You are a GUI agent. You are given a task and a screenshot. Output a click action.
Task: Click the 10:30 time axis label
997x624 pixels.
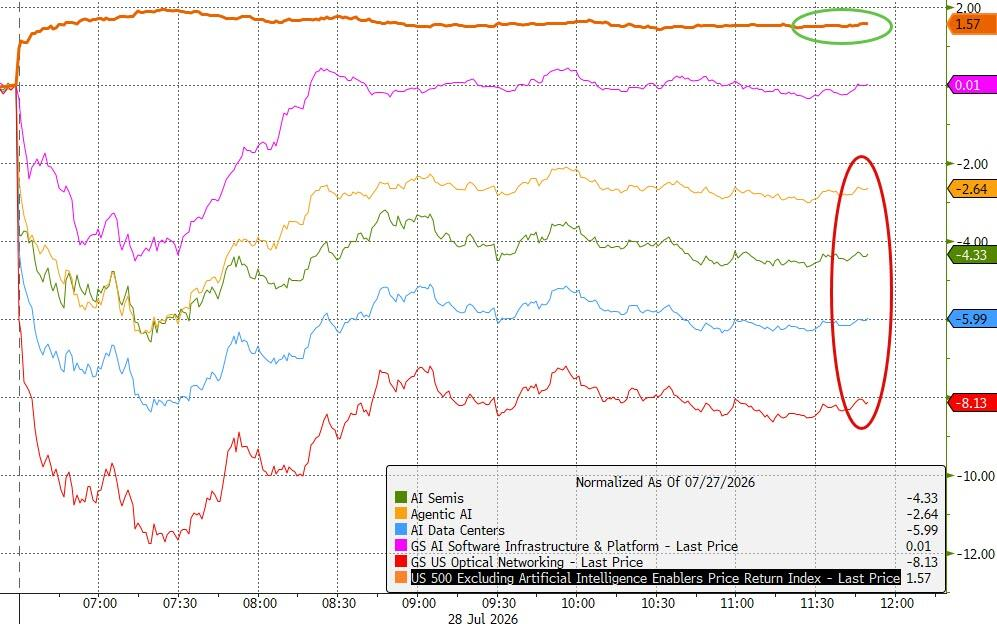coord(658,602)
